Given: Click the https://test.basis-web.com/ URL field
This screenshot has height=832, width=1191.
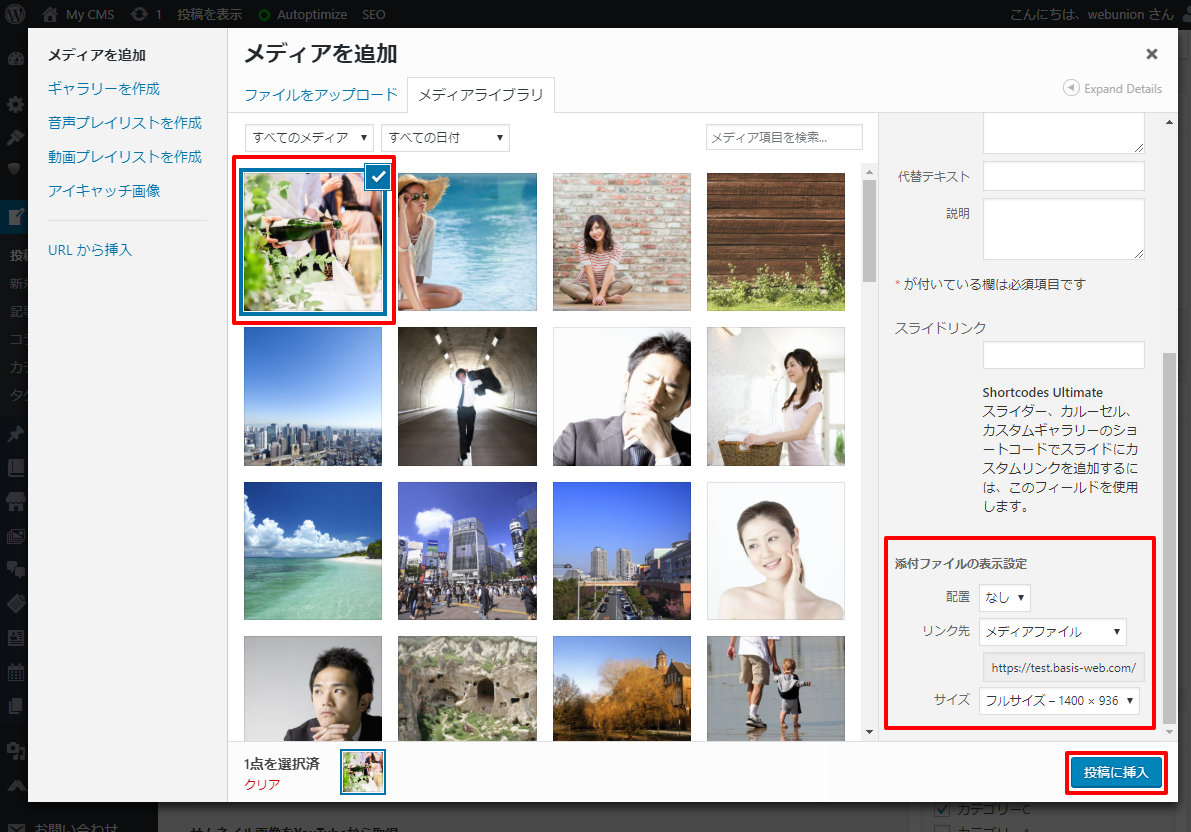Looking at the screenshot, I should pyautogui.click(x=1063, y=667).
